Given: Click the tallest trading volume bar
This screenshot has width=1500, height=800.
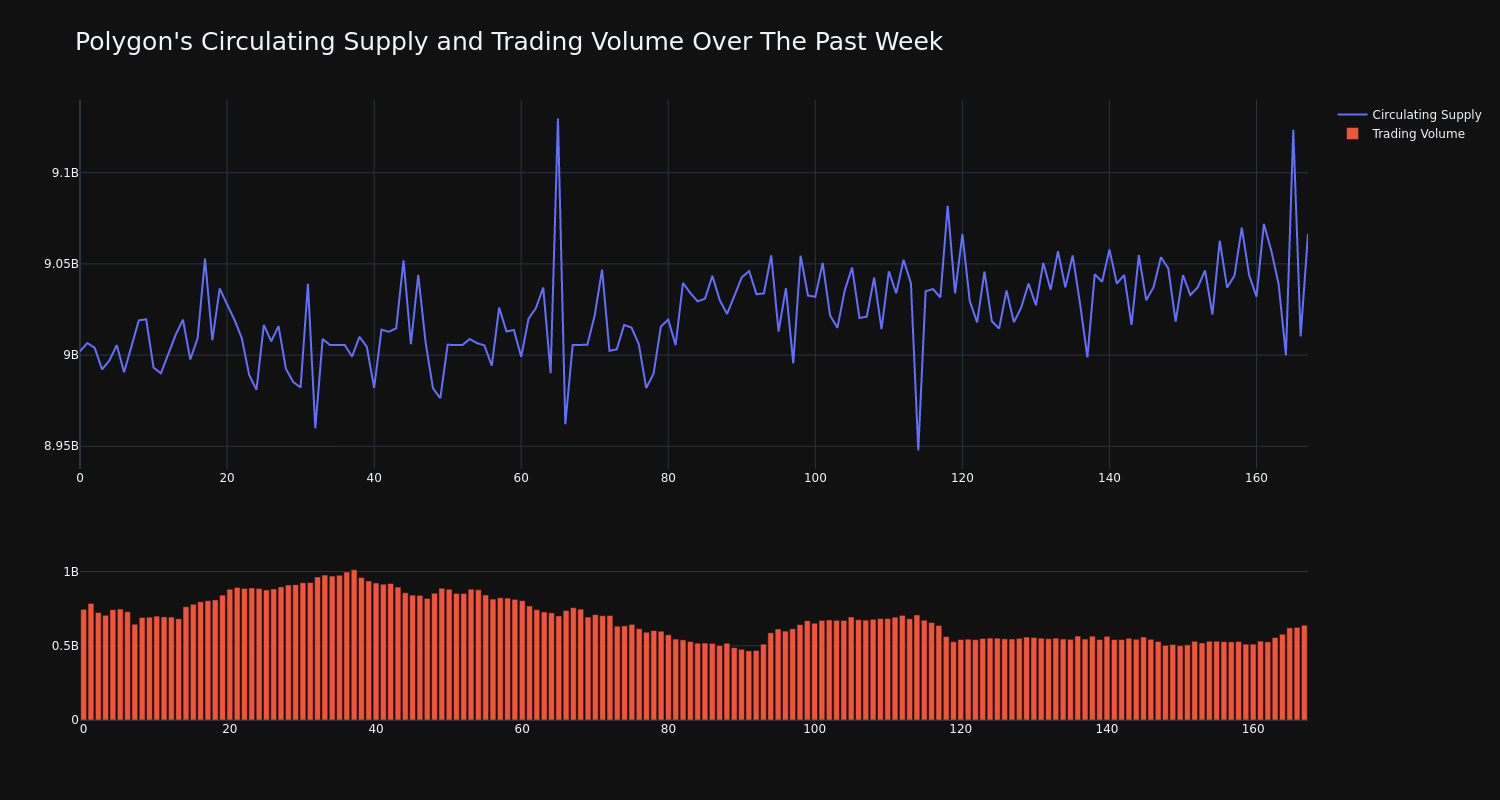Looking at the screenshot, I should point(354,645).
